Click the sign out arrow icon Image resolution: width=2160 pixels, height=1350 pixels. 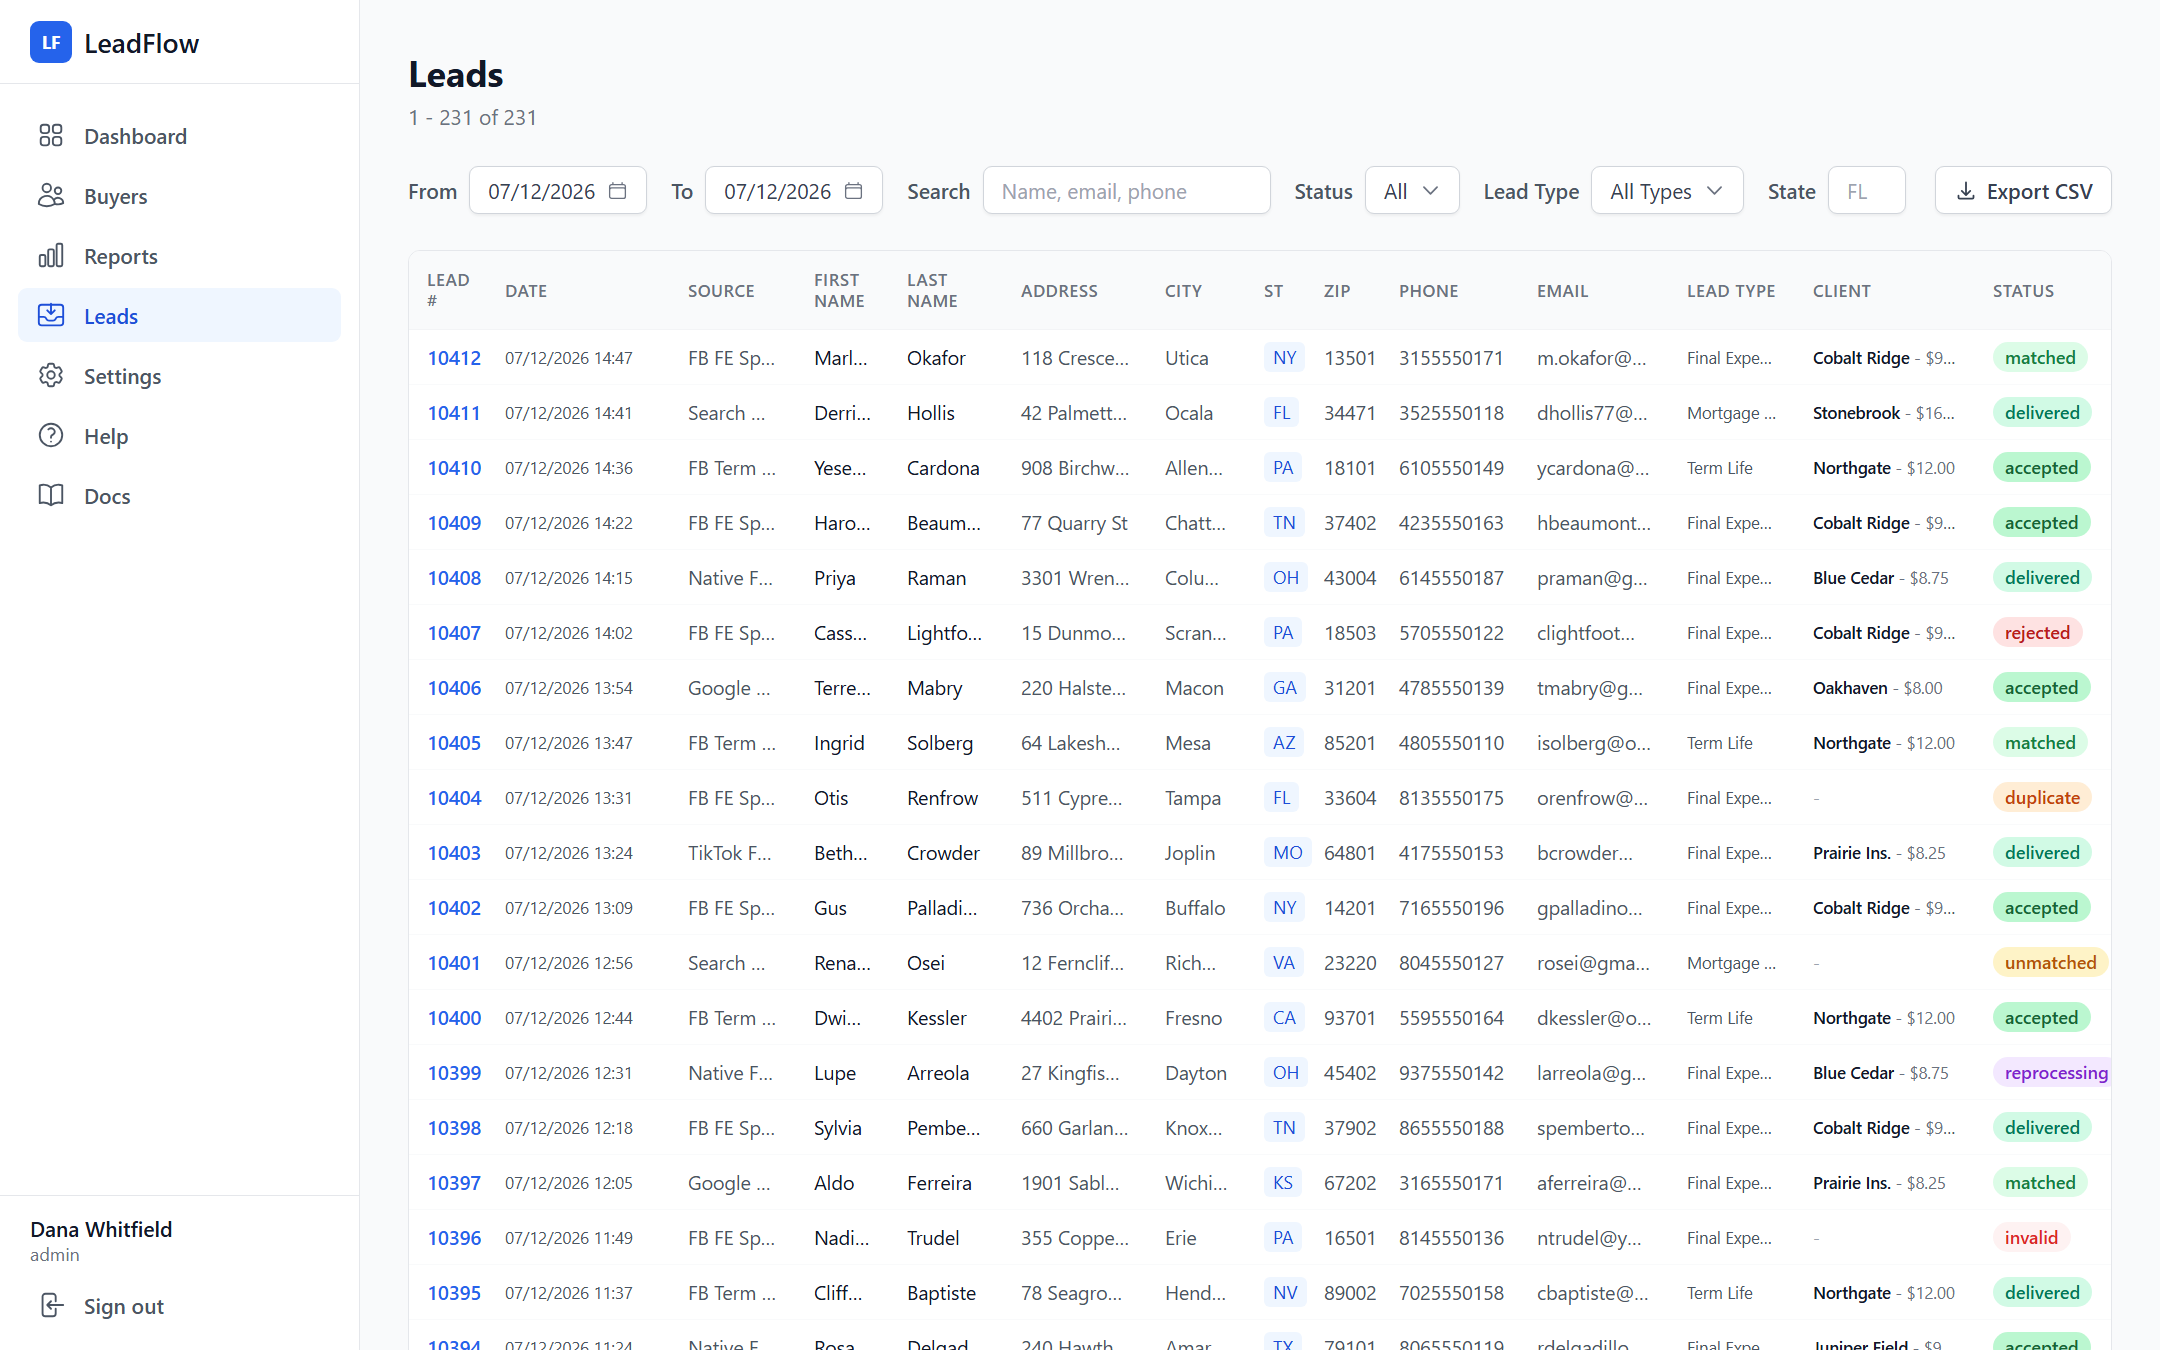point(51,1305)
